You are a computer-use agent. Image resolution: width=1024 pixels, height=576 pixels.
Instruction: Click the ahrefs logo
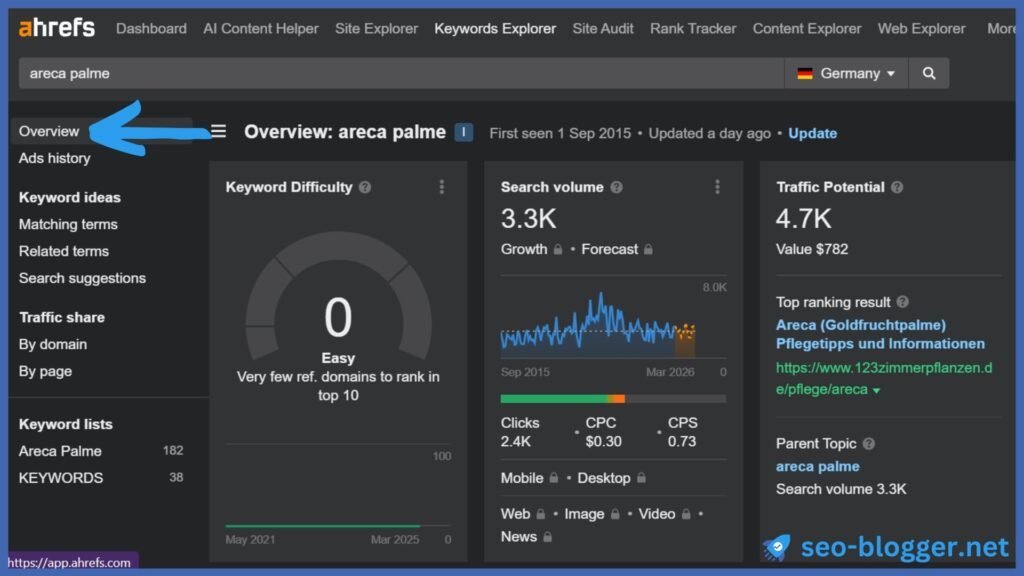click(57, 28)
